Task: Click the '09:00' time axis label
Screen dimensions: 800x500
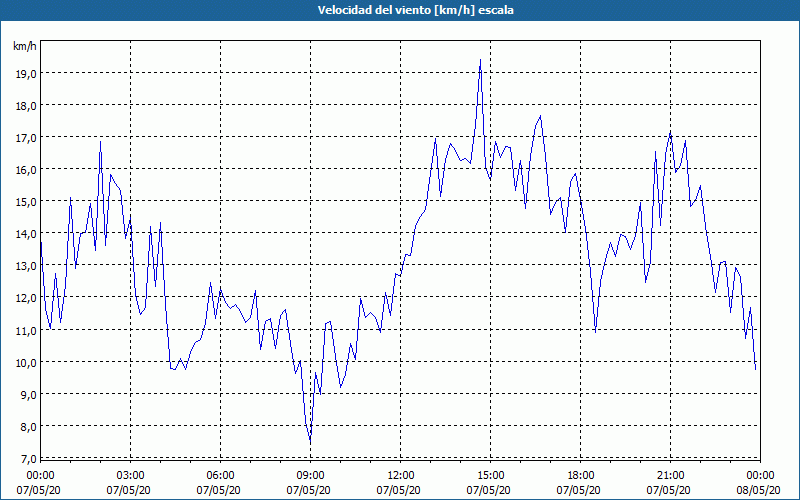Action: (310, 476)
